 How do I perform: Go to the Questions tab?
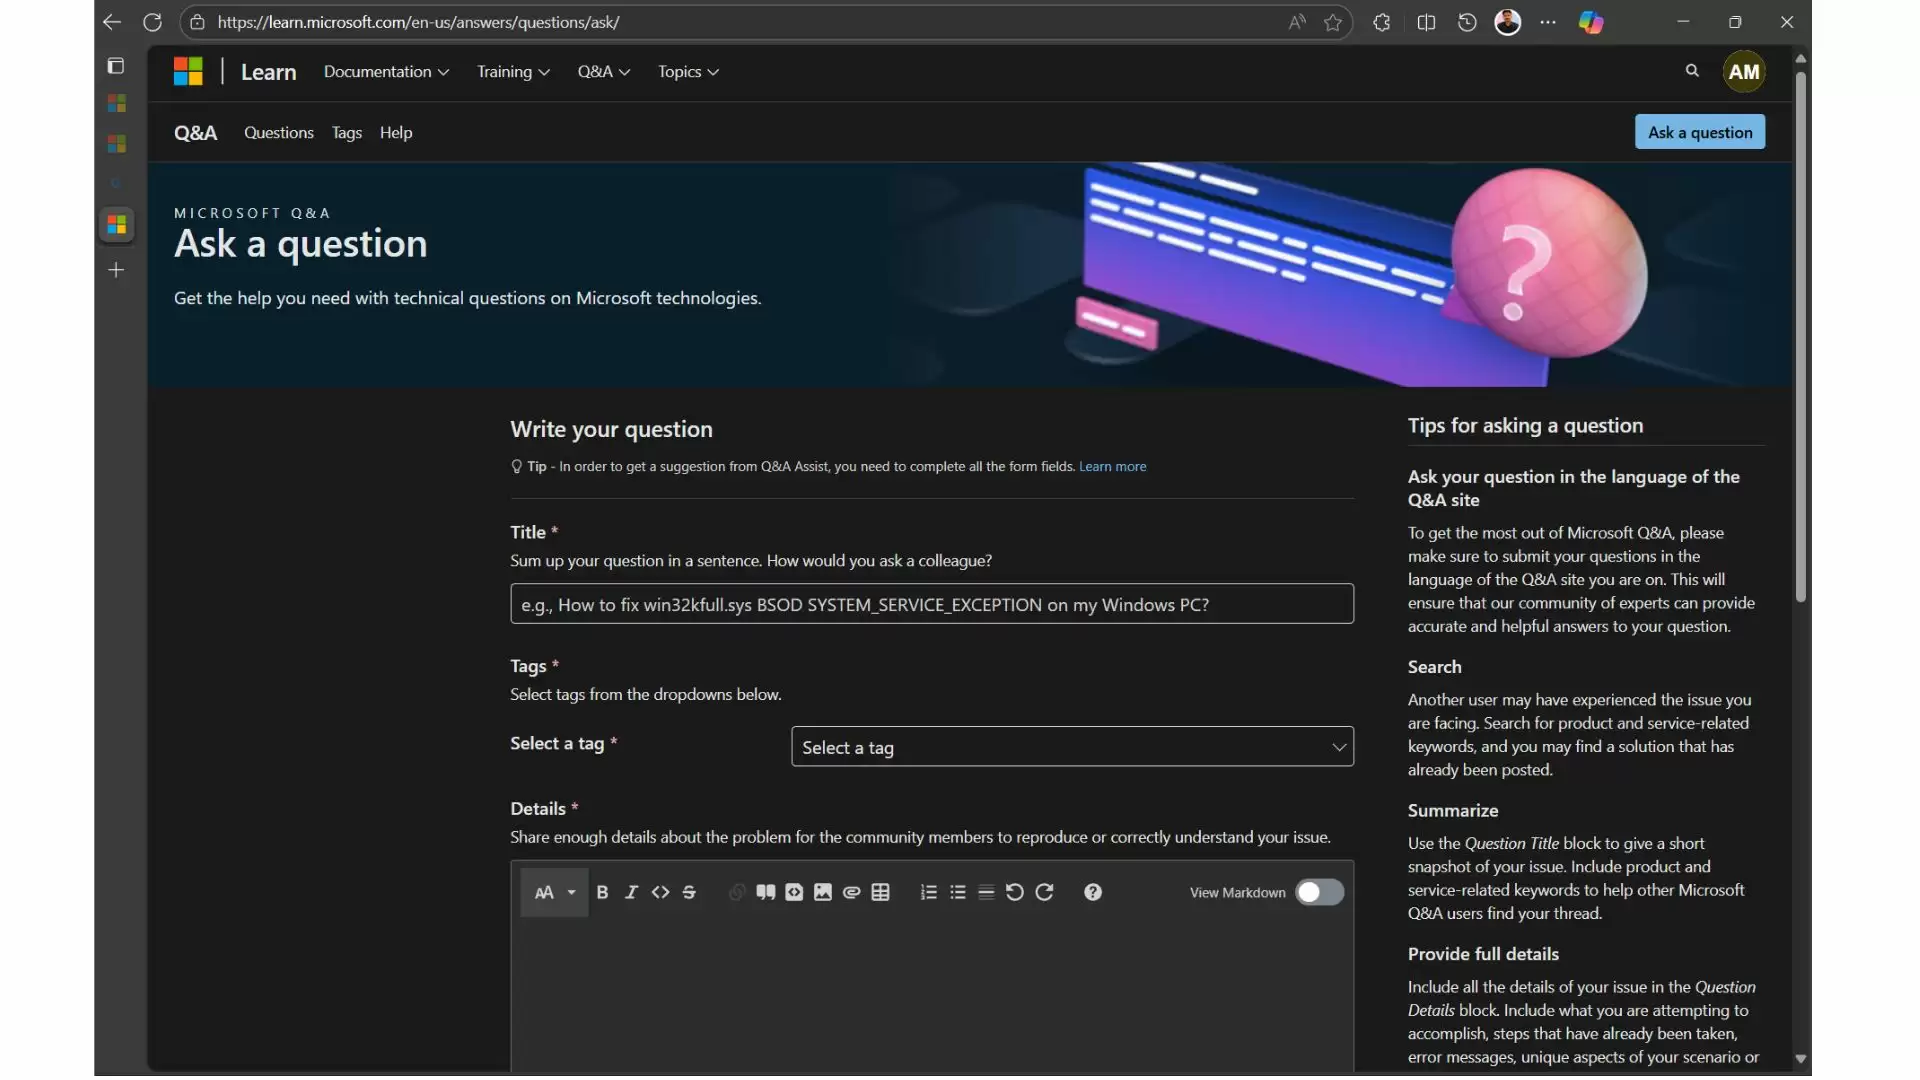click(278, 133)
